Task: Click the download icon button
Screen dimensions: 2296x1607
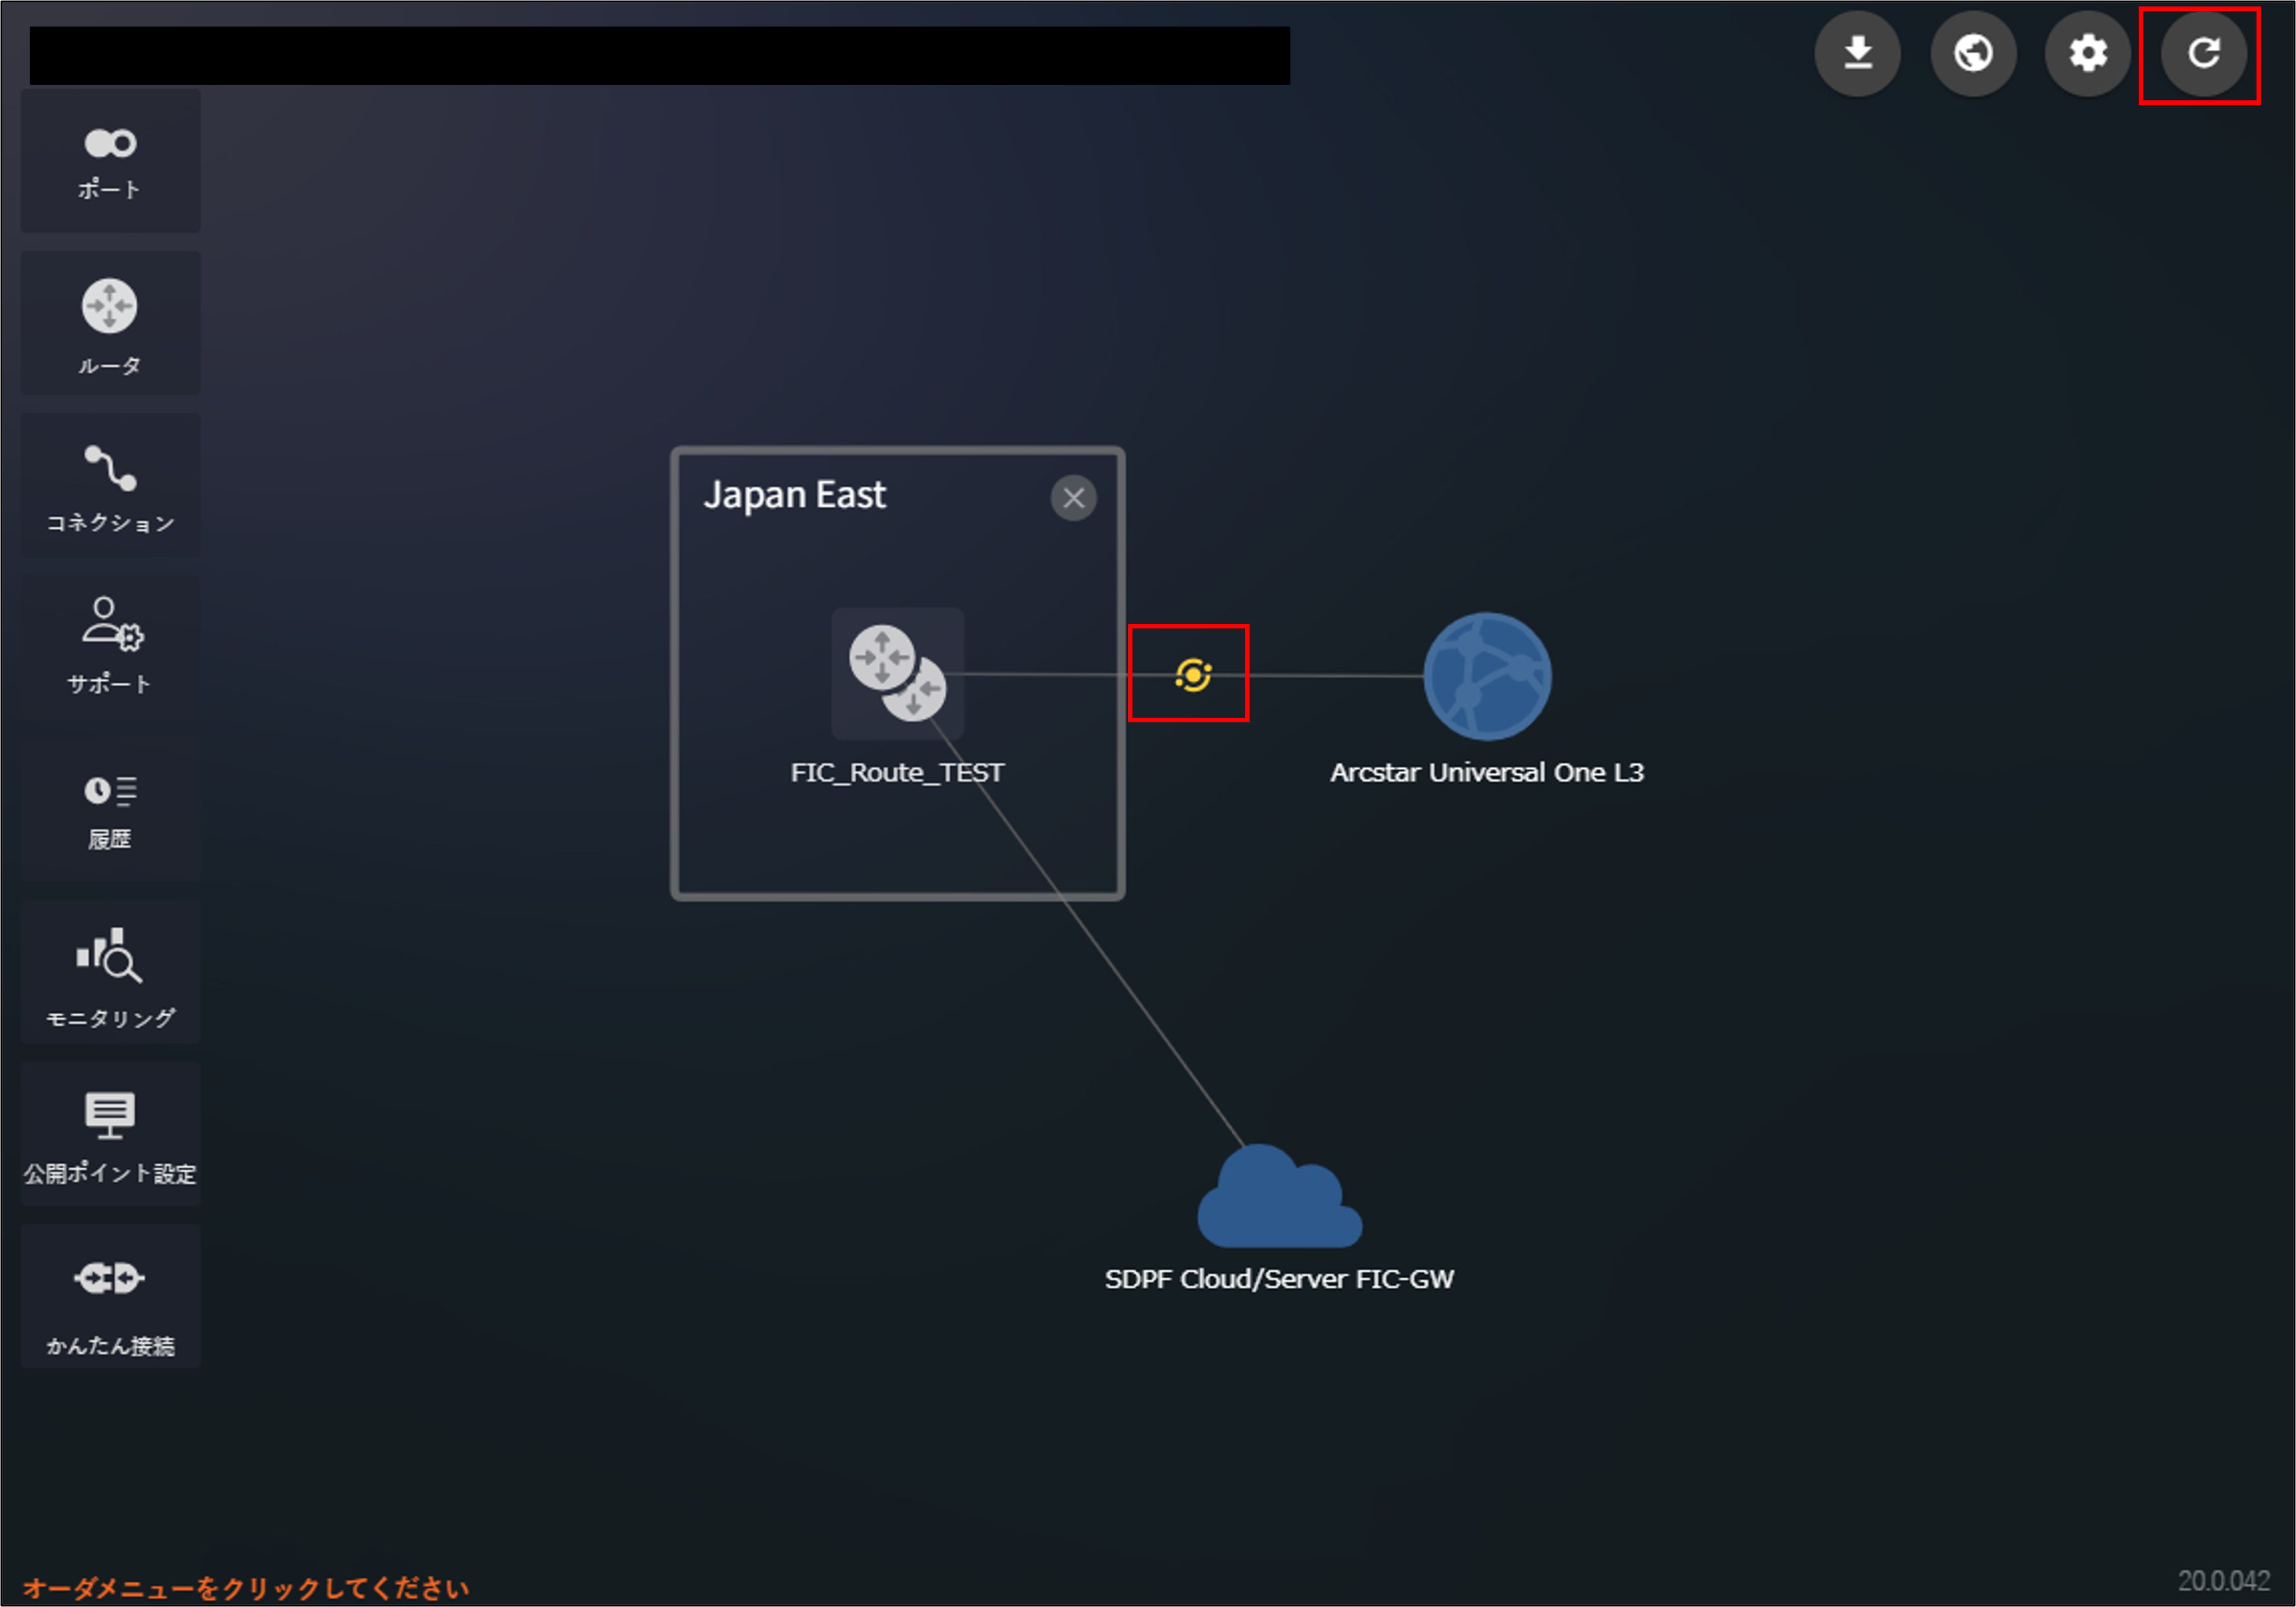Action: pos(1858,53)
